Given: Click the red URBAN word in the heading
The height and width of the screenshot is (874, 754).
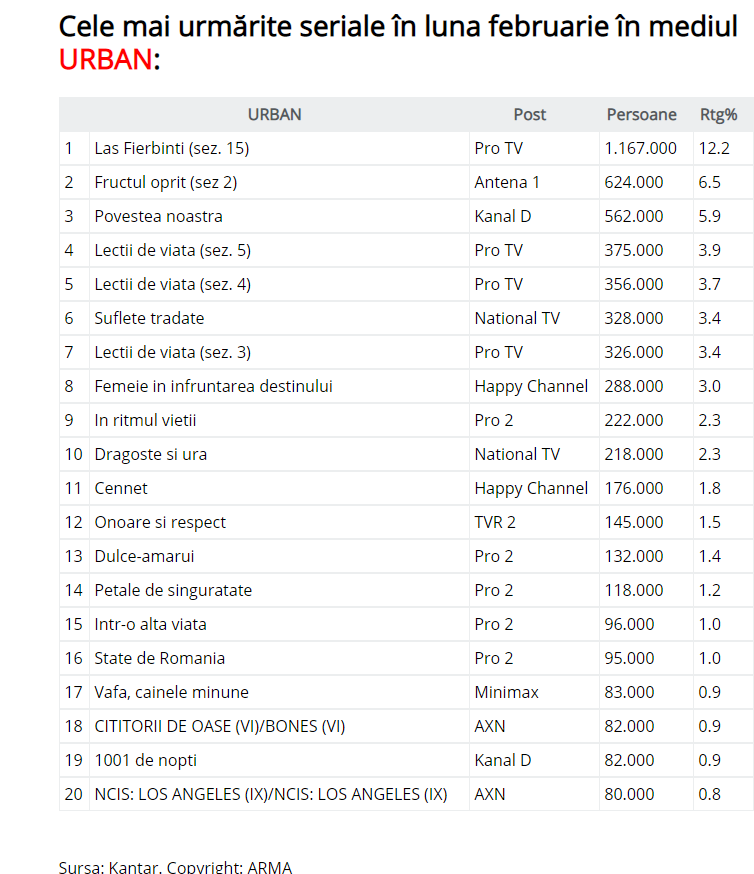Looking at the screenshot, I should click(105, 60).
